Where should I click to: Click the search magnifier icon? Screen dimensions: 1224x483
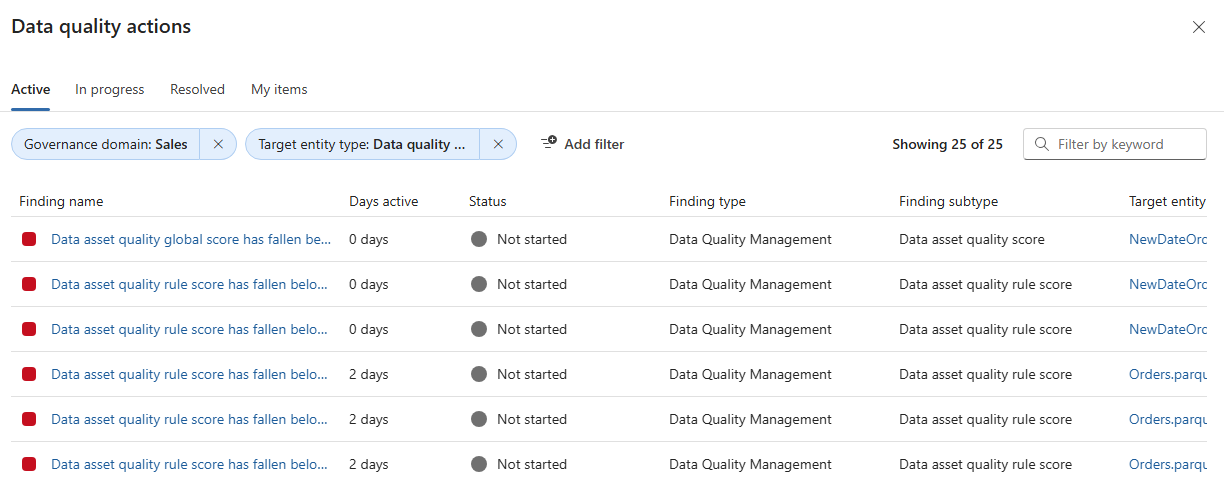[x=1041, y=144]
